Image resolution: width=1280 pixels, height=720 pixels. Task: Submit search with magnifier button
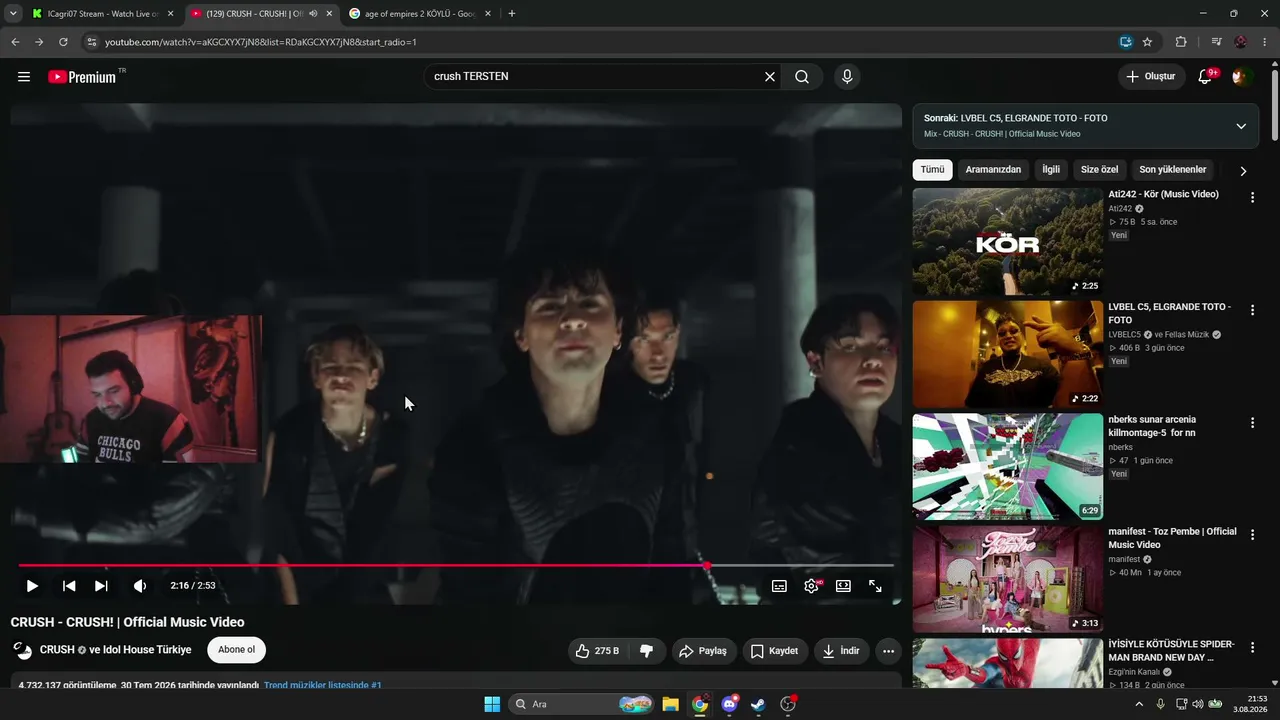[x=802, y=77]
